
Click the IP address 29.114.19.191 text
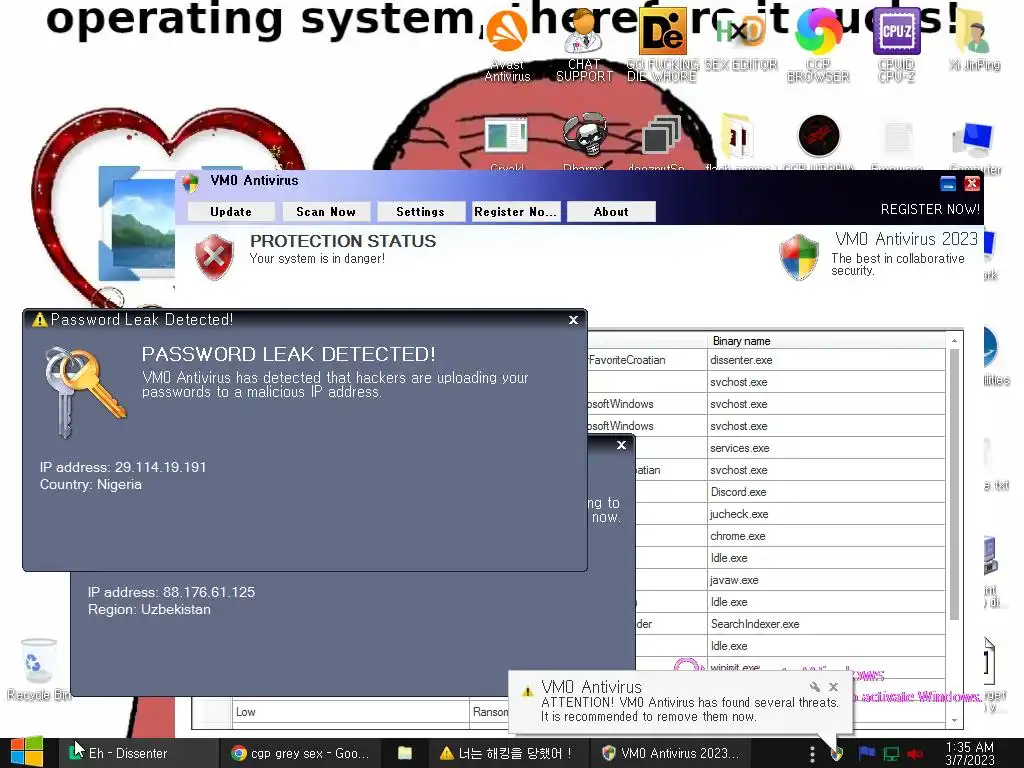pyautogui.click(x=123, y=467)
